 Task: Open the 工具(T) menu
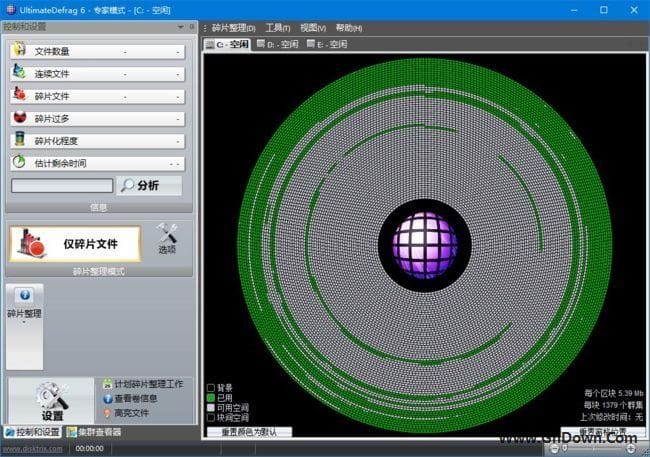(x=278, y=28)
